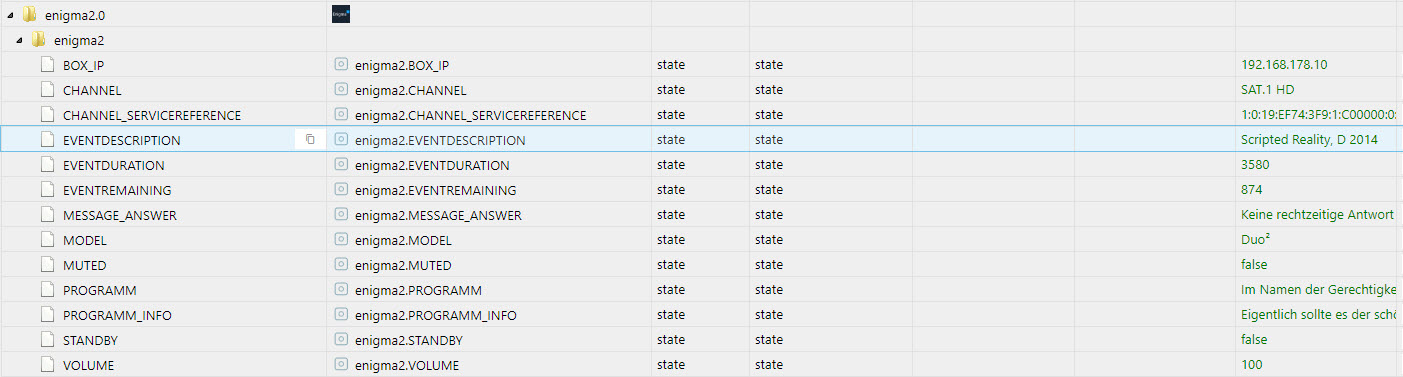Click the VOLUME value 100
Screen dimensions: 1403x377
pyautogui.click(x=1251, y=365)
